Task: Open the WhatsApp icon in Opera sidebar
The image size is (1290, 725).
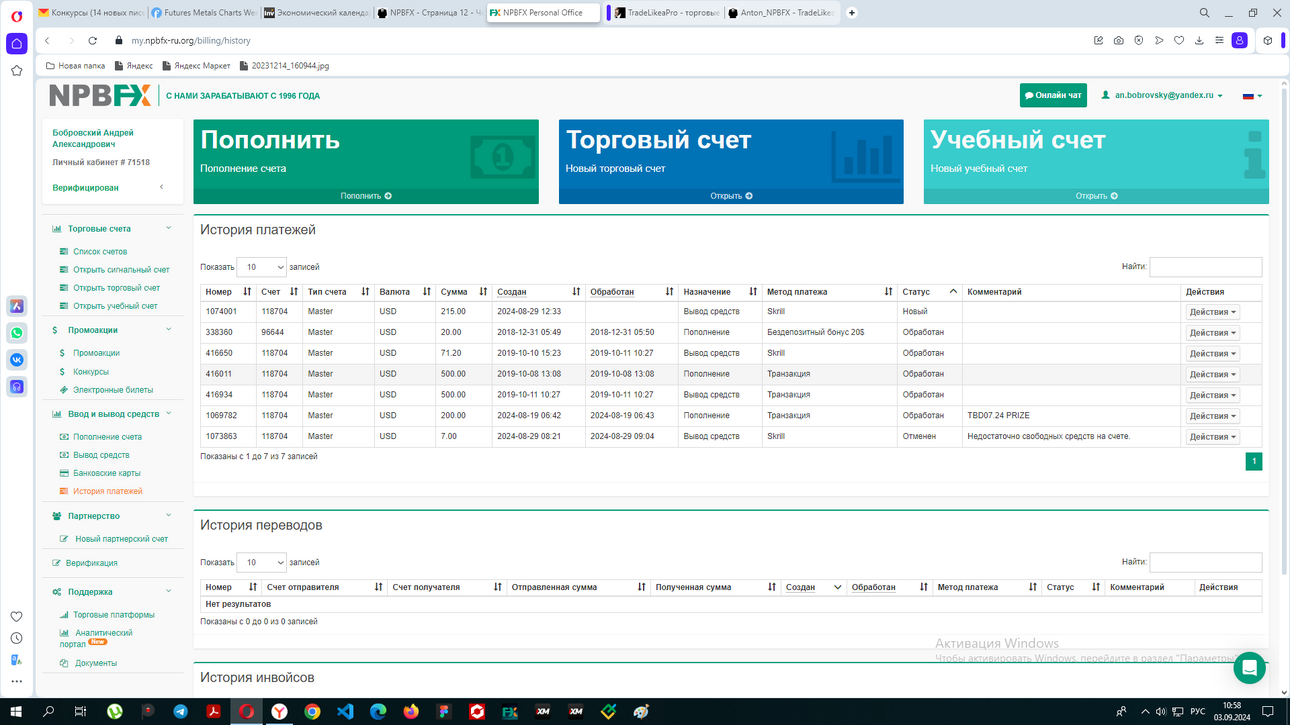Action: point(17,333)
